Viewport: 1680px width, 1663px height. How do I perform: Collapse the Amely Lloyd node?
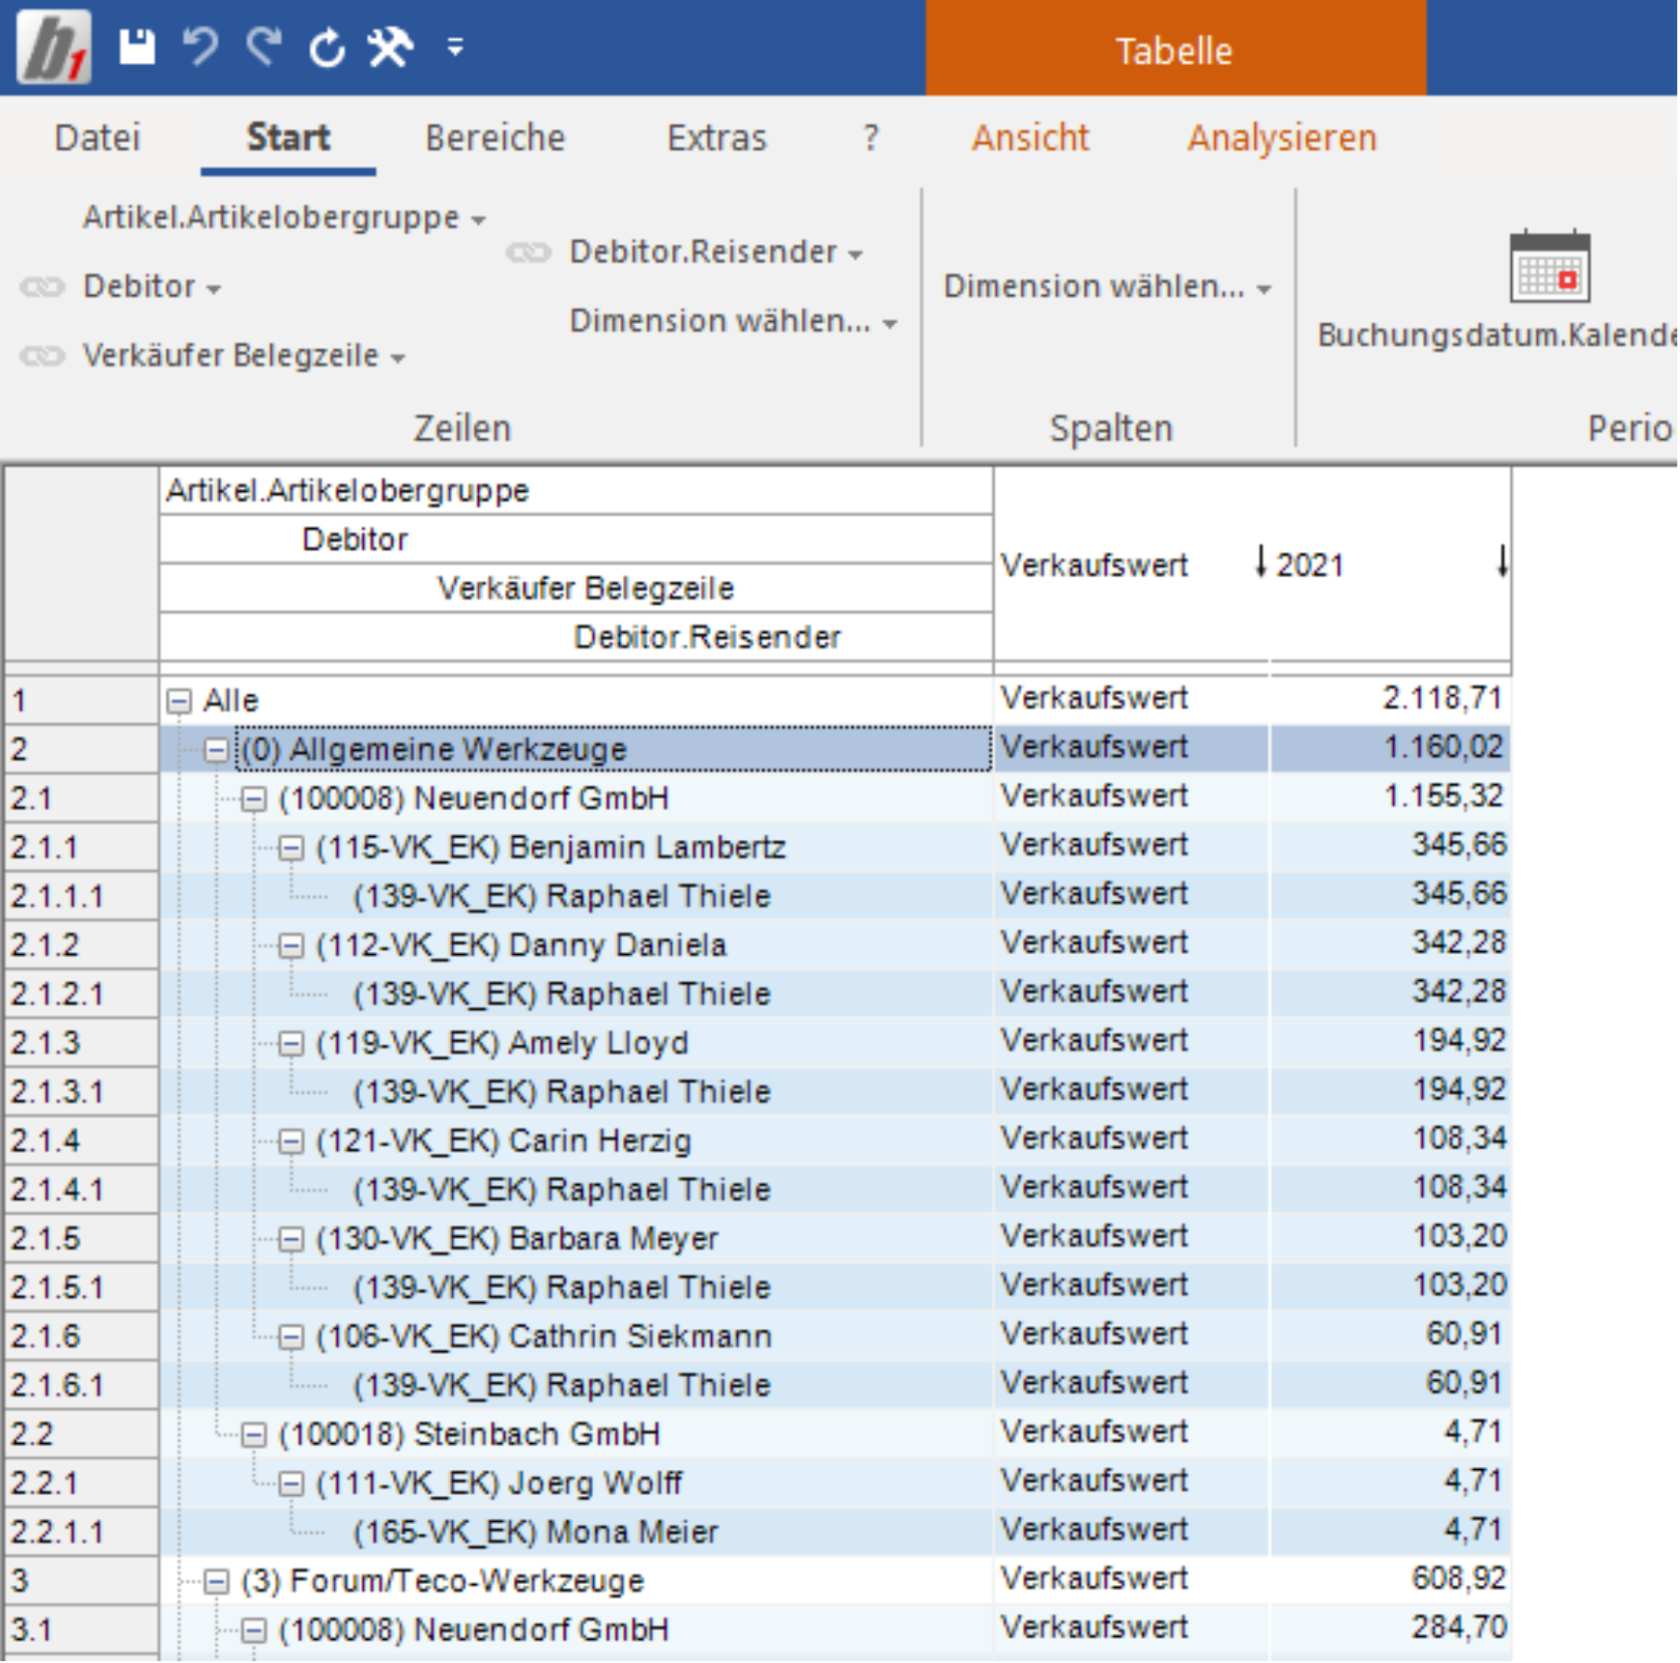[x=291, y=1044]
